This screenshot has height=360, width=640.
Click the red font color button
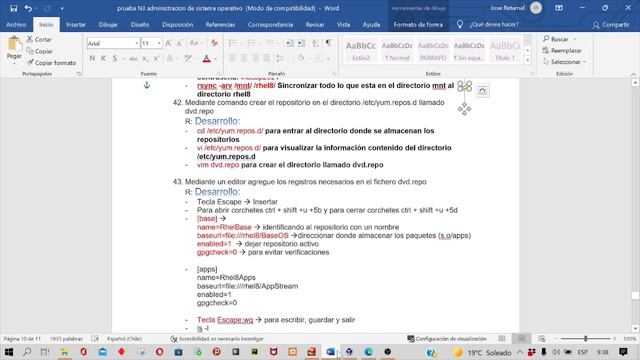(207, 58)
